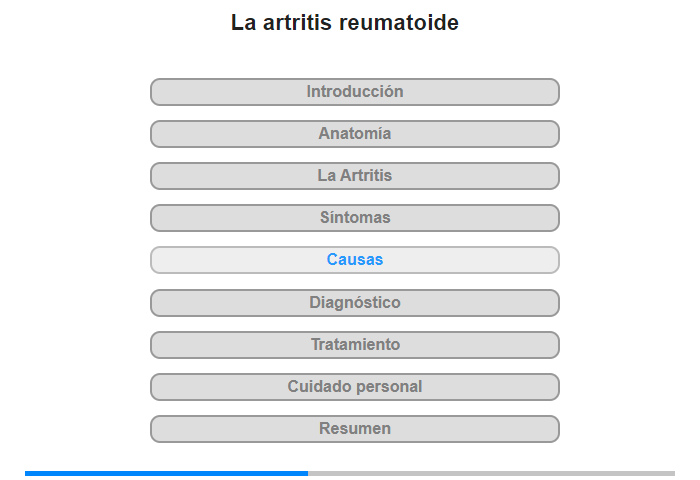Select the blue Causas menu item
Image resolution: width=700 pixels, height=480 pixels.
click(354, 260)
